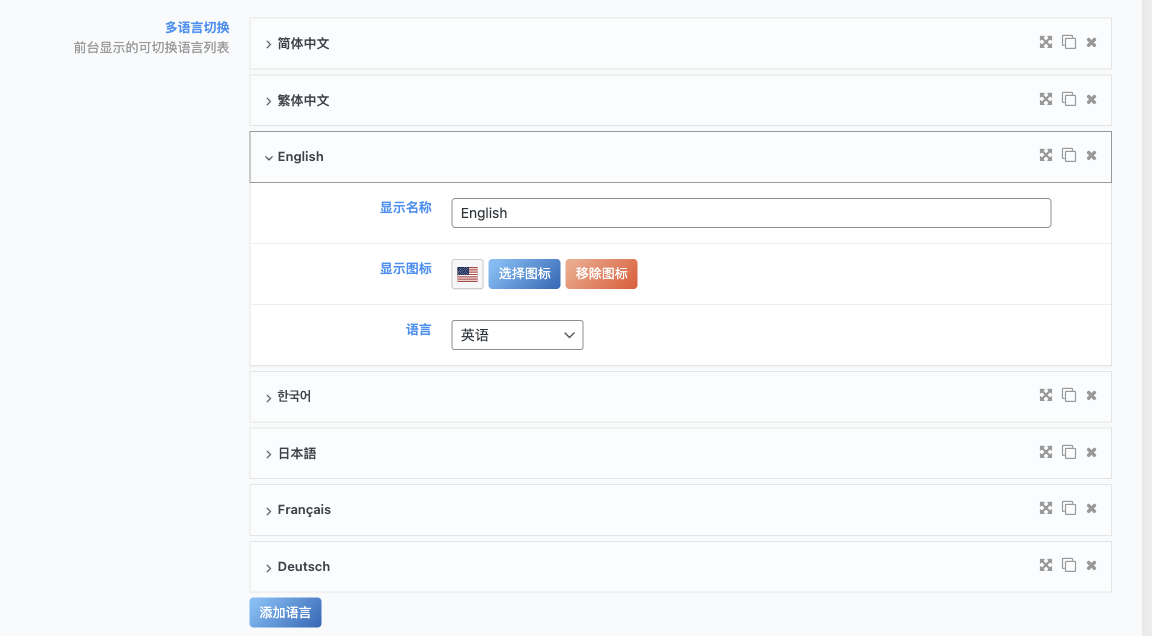Remove the Deutsch entry using the x icon

coord(1090,564)
